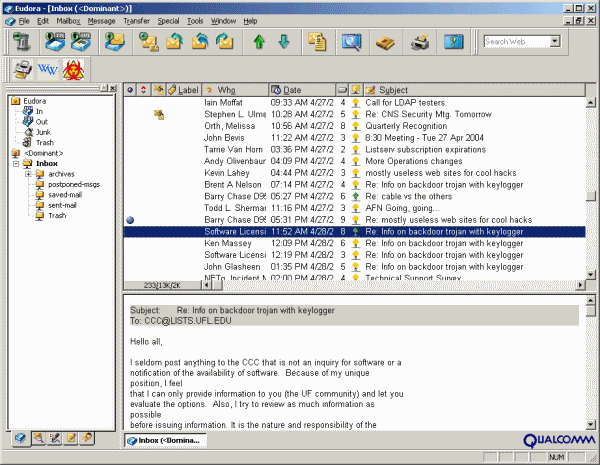Image resolution: width=600 pixels, height=465 pixels.
Task: Open the Out mailbox in tree
Action: tap(41, 122)
